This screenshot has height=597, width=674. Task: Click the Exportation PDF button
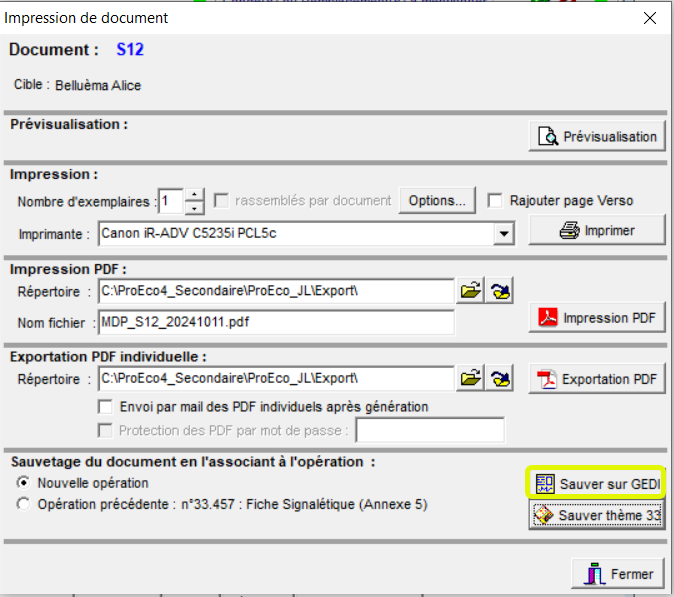597,379
